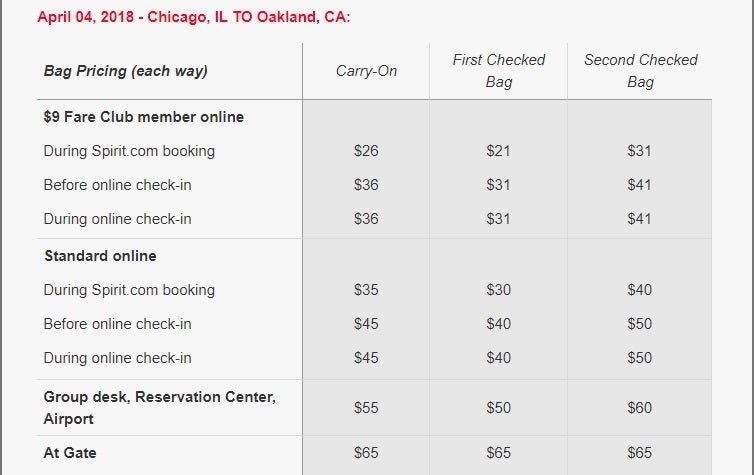Click the At Gate row label

tap(70, 453)
